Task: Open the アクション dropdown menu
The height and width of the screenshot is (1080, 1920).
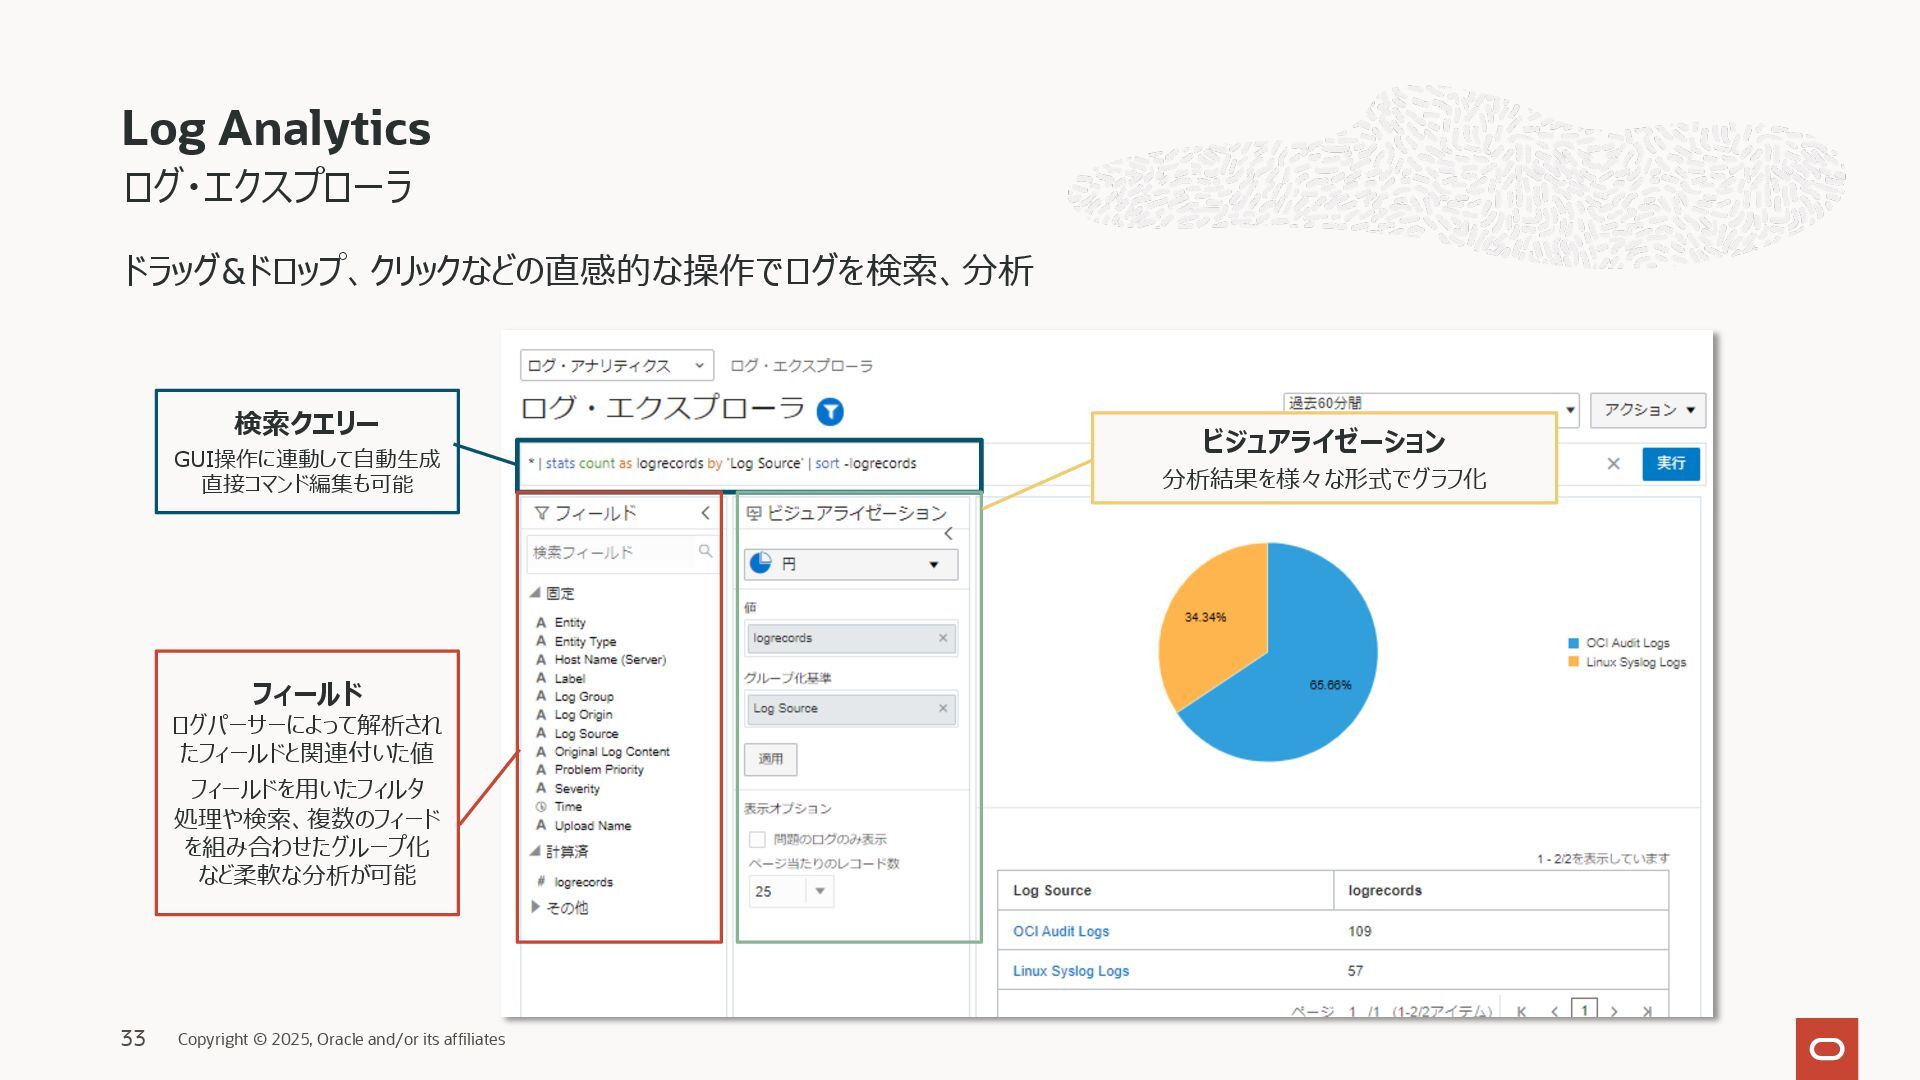Action: (x=1648, y=410)
